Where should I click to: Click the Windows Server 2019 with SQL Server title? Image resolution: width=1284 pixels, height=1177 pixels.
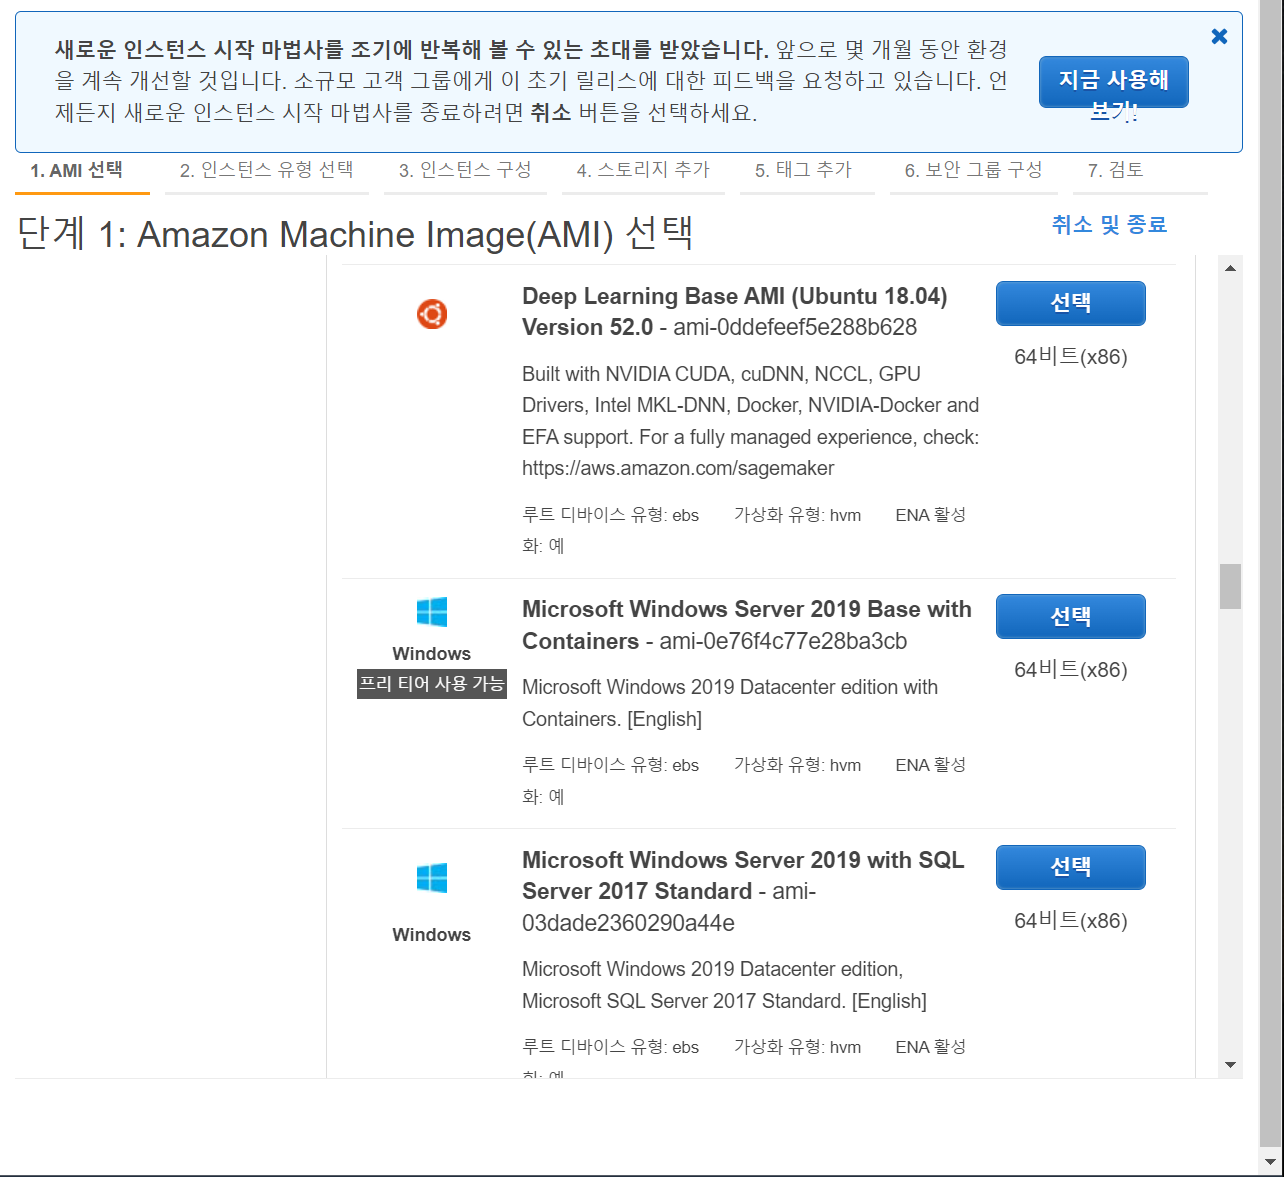point(743,876)
